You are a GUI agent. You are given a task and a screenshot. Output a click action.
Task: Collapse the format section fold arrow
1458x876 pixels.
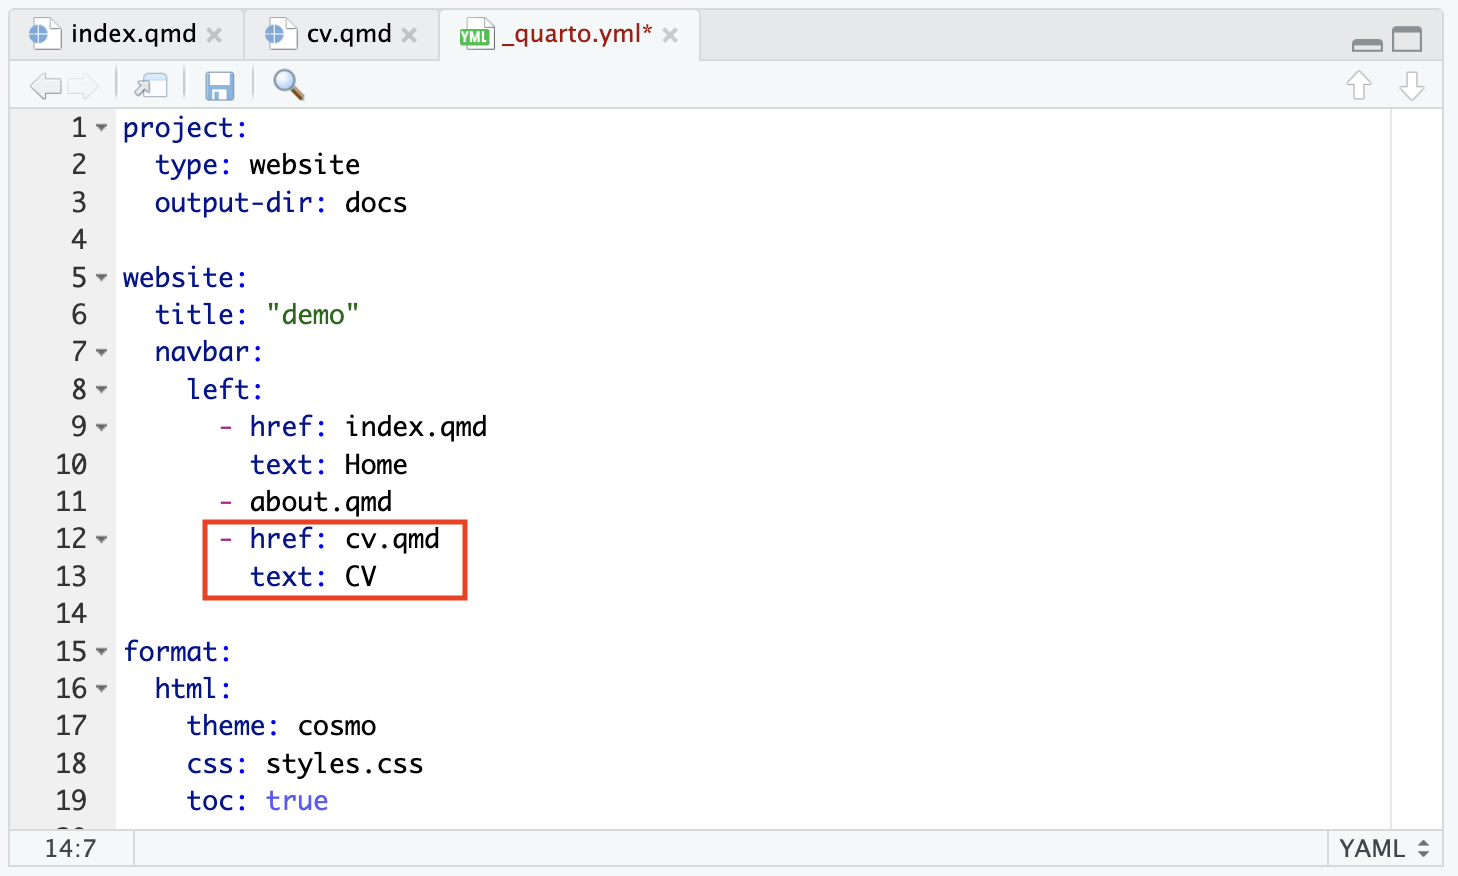pos(102,652)
